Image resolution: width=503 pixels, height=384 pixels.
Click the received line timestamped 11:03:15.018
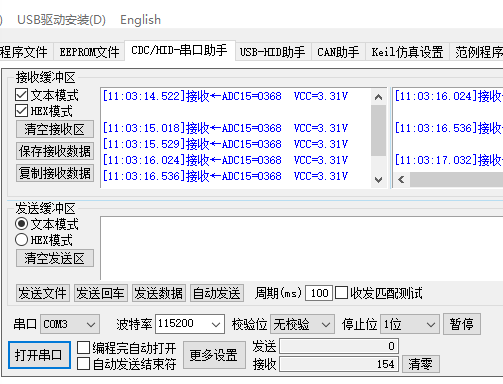tap(225, 128)
